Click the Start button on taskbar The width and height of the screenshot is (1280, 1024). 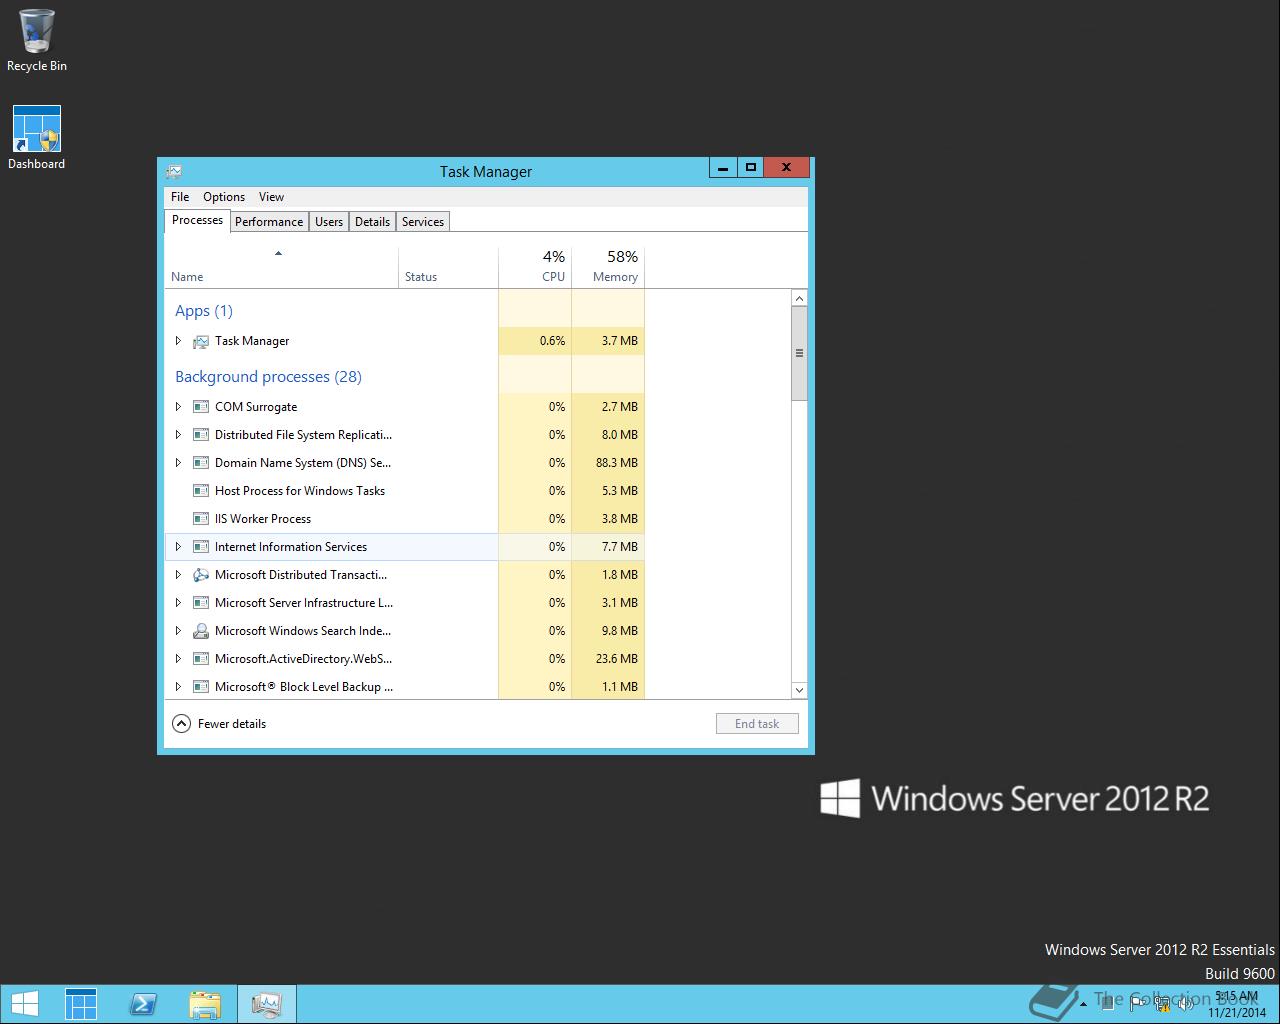point(25,1004)
